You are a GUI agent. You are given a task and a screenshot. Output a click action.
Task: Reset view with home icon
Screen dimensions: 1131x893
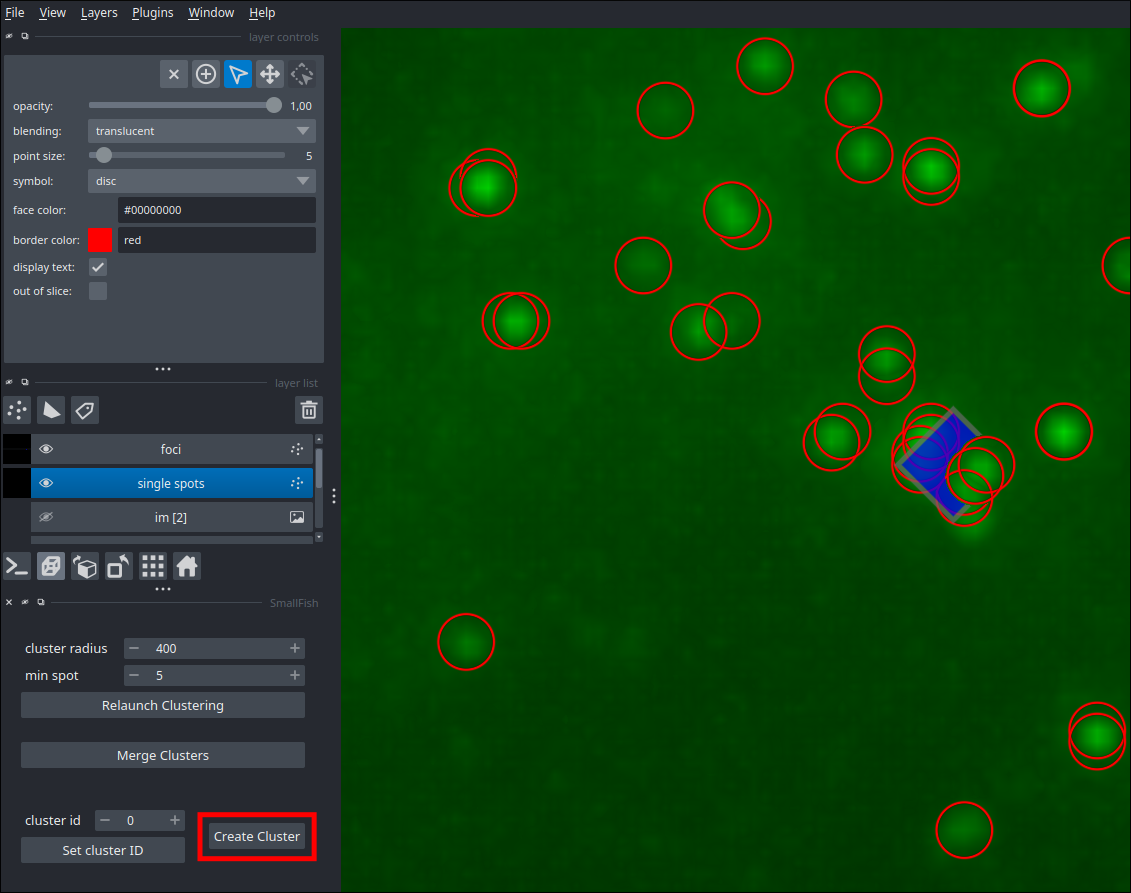click(187, 567)
